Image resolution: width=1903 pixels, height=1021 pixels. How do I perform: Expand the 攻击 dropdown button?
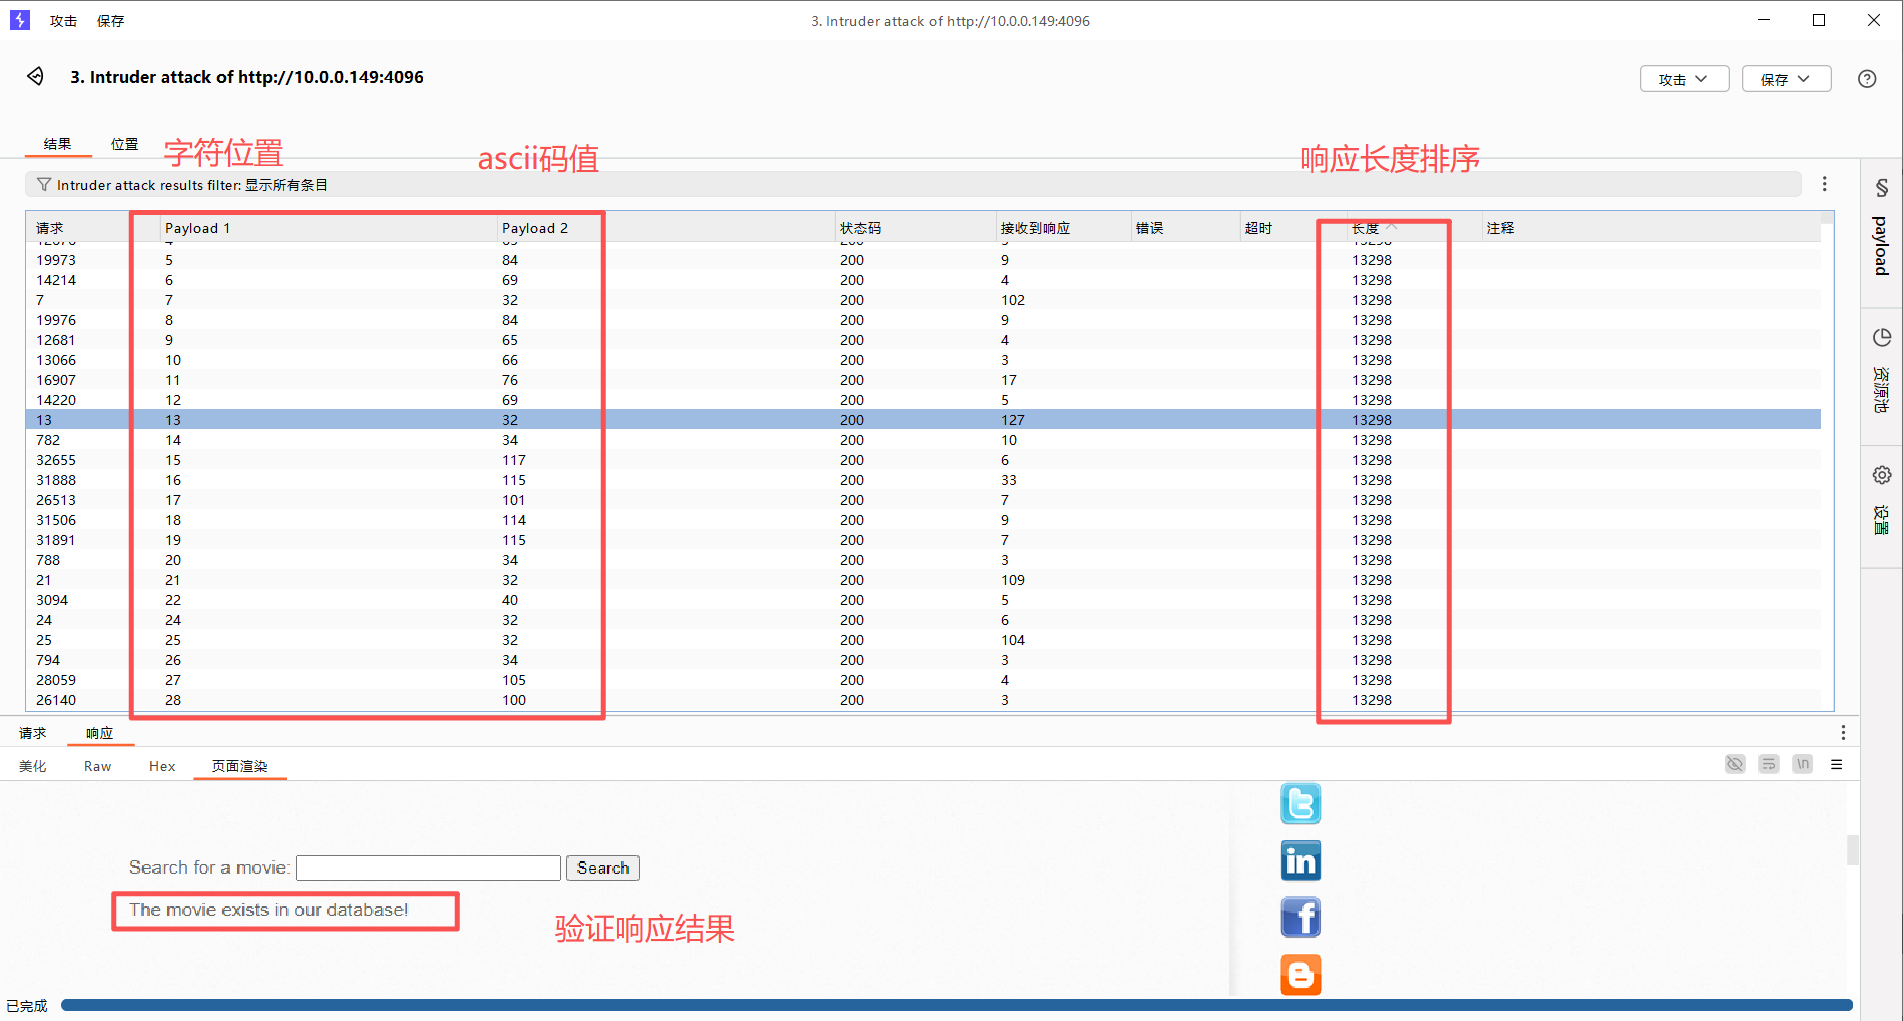click(x=1684, y=79)
